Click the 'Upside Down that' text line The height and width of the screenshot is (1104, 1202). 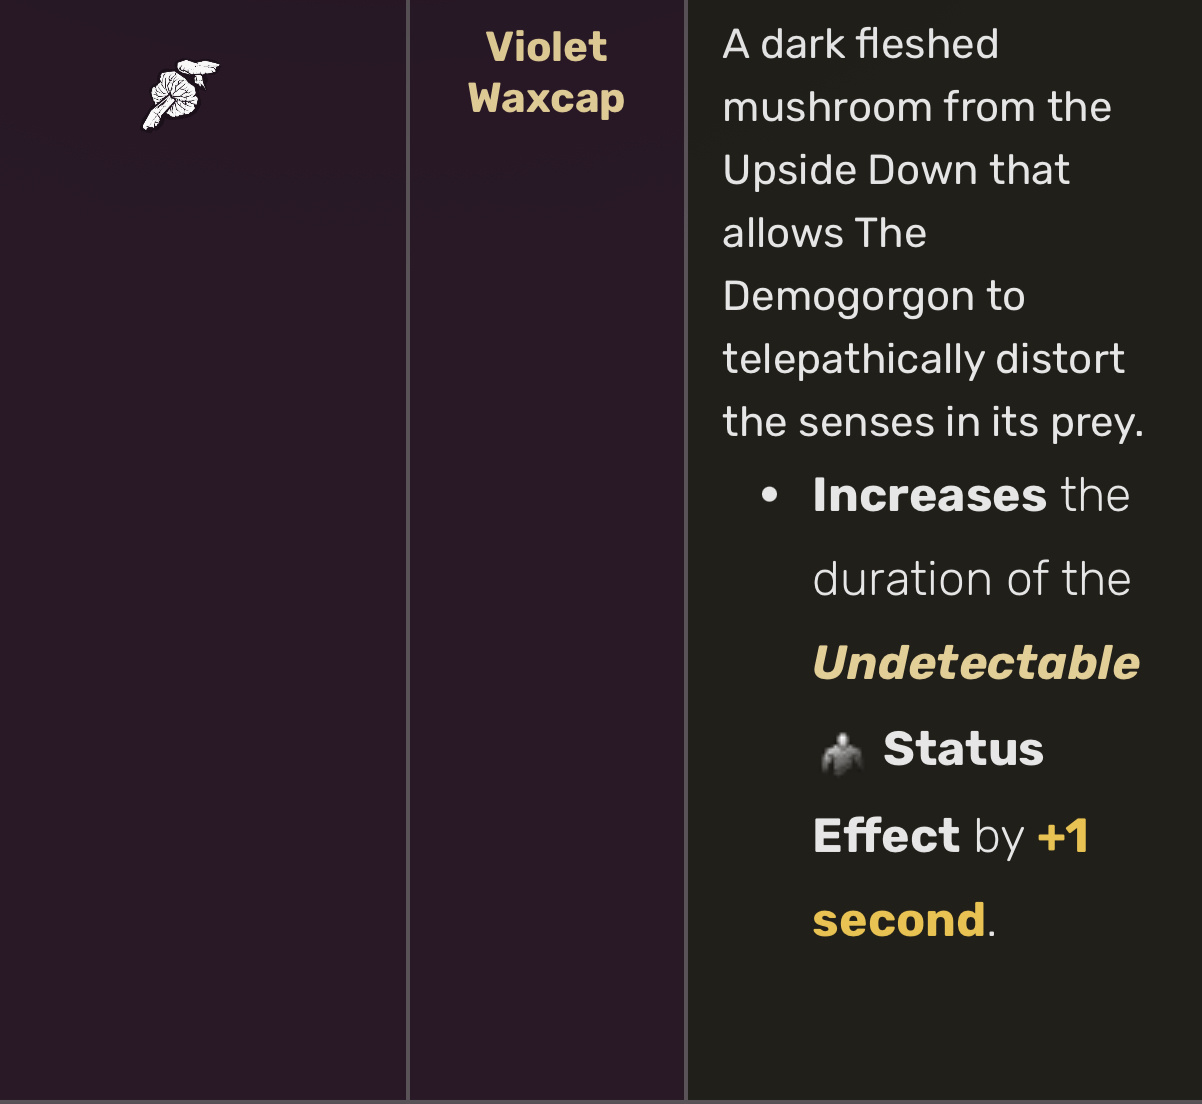896,170
